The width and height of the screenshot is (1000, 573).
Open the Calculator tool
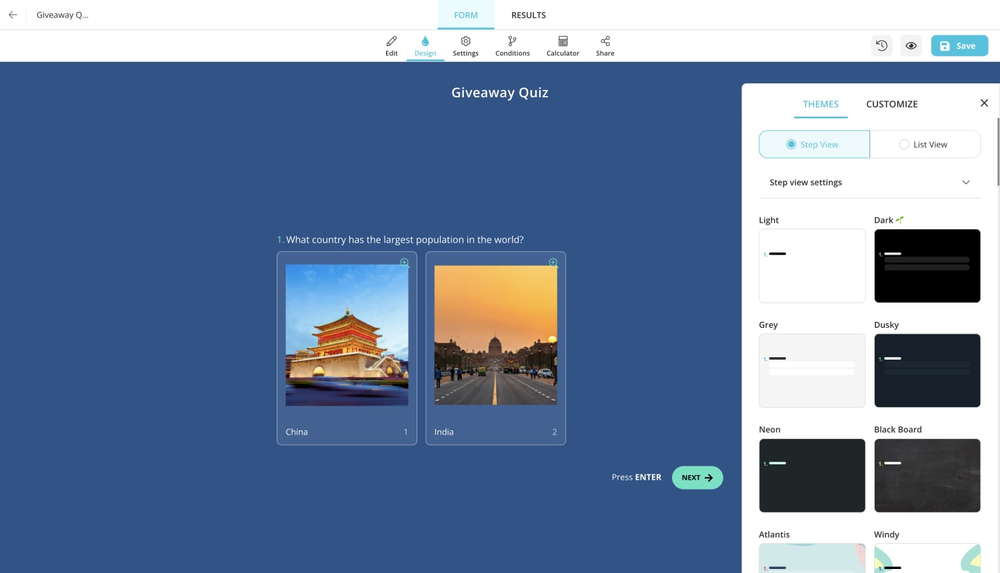click(562, 46)
